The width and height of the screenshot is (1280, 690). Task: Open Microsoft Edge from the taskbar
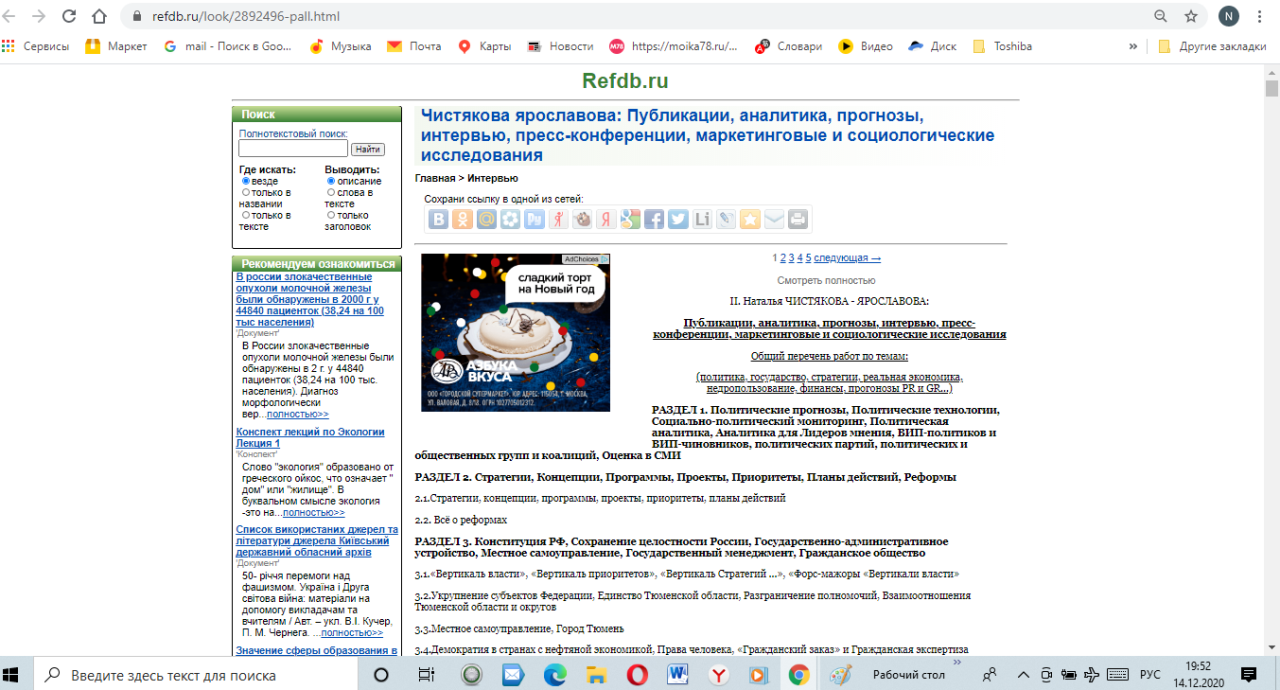point(555,674)
